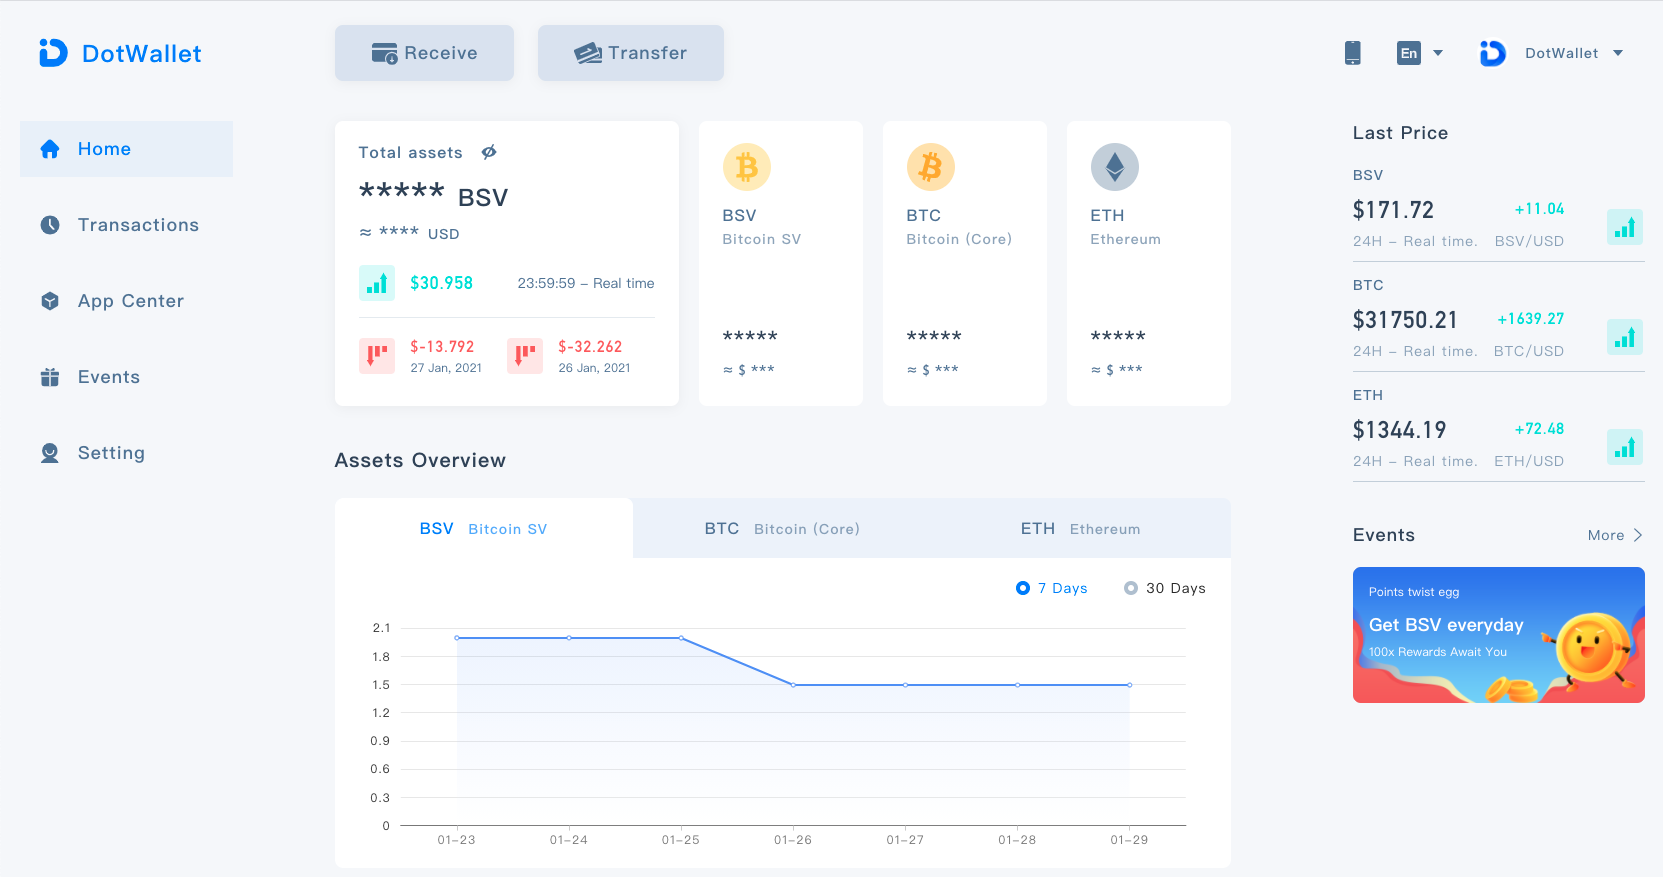The height and width of the screenshot is (877, 1663).
Task: Click the Bitcoin Core coin icon
Action: tap(930, 167)
